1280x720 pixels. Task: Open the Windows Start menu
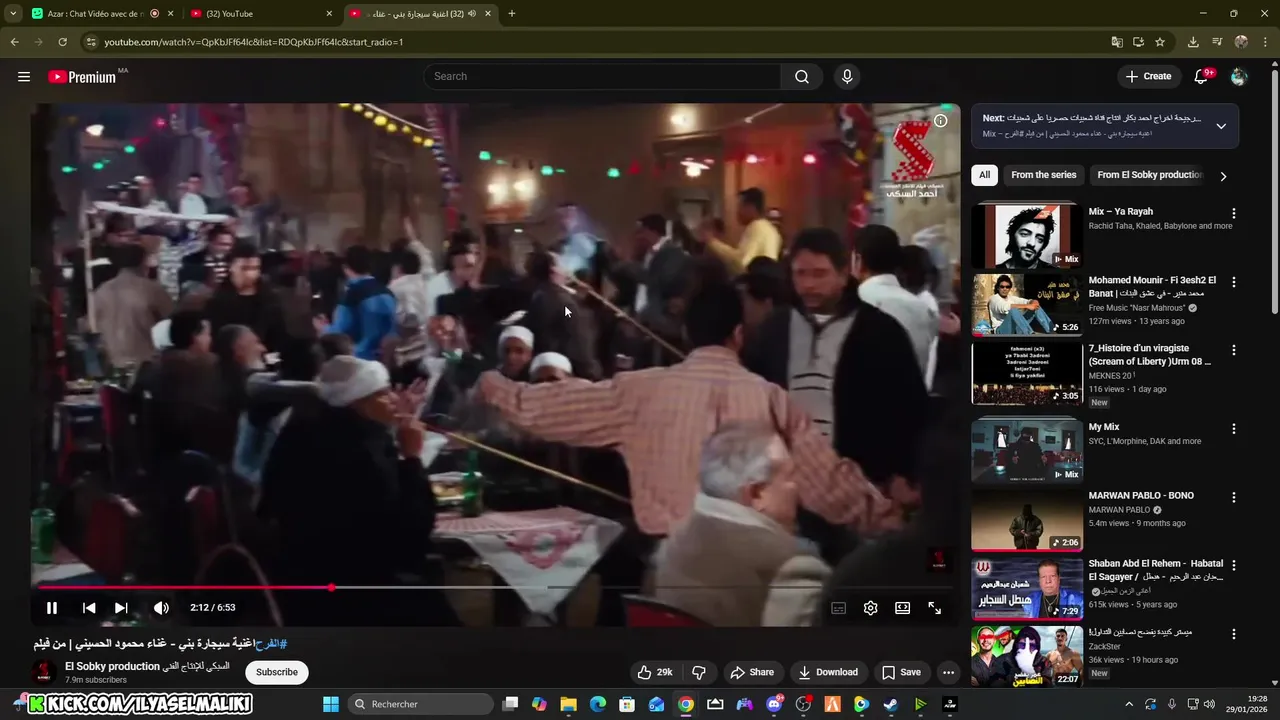pyautogui.click(x=331, y=704)
